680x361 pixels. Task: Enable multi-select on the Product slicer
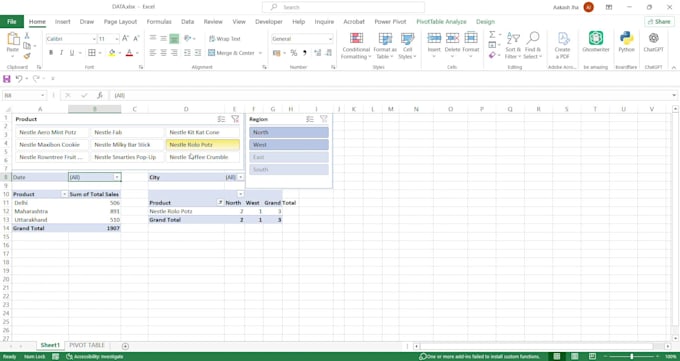coord(222,119)
